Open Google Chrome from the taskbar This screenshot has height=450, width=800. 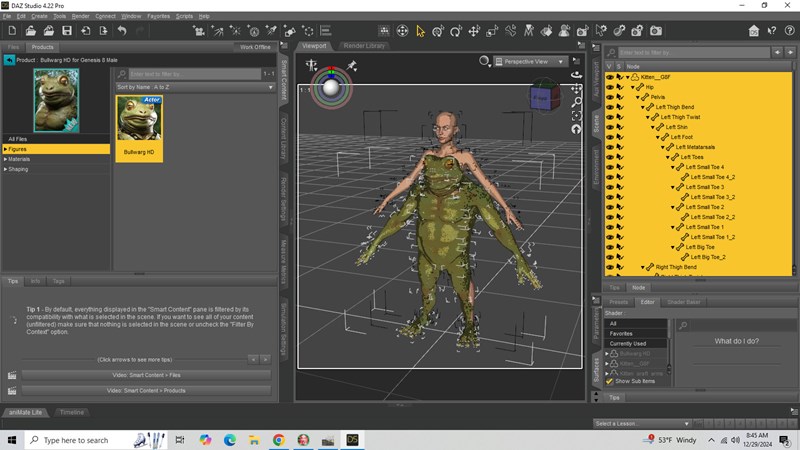coord(279,440)
